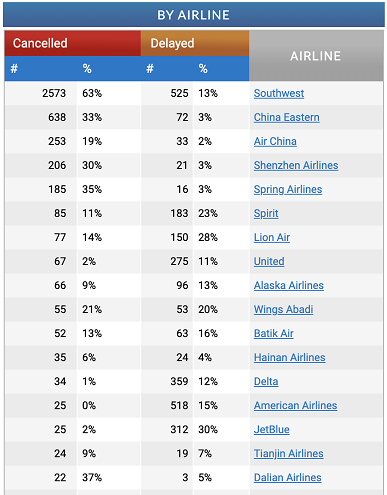Image resolution: width=387 pixels, height=495 pixels.
Task: Click the JetBlue link
Action: click(x=271, y=429)
